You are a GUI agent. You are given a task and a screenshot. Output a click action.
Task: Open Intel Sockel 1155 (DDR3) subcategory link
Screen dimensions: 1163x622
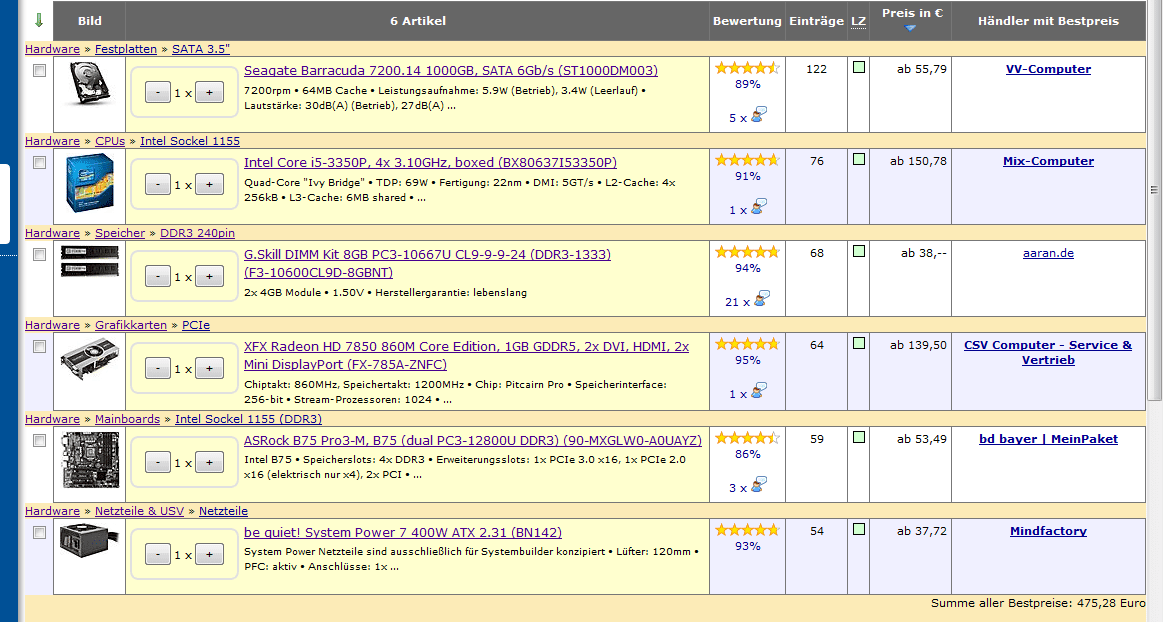(x=248, y=419)
